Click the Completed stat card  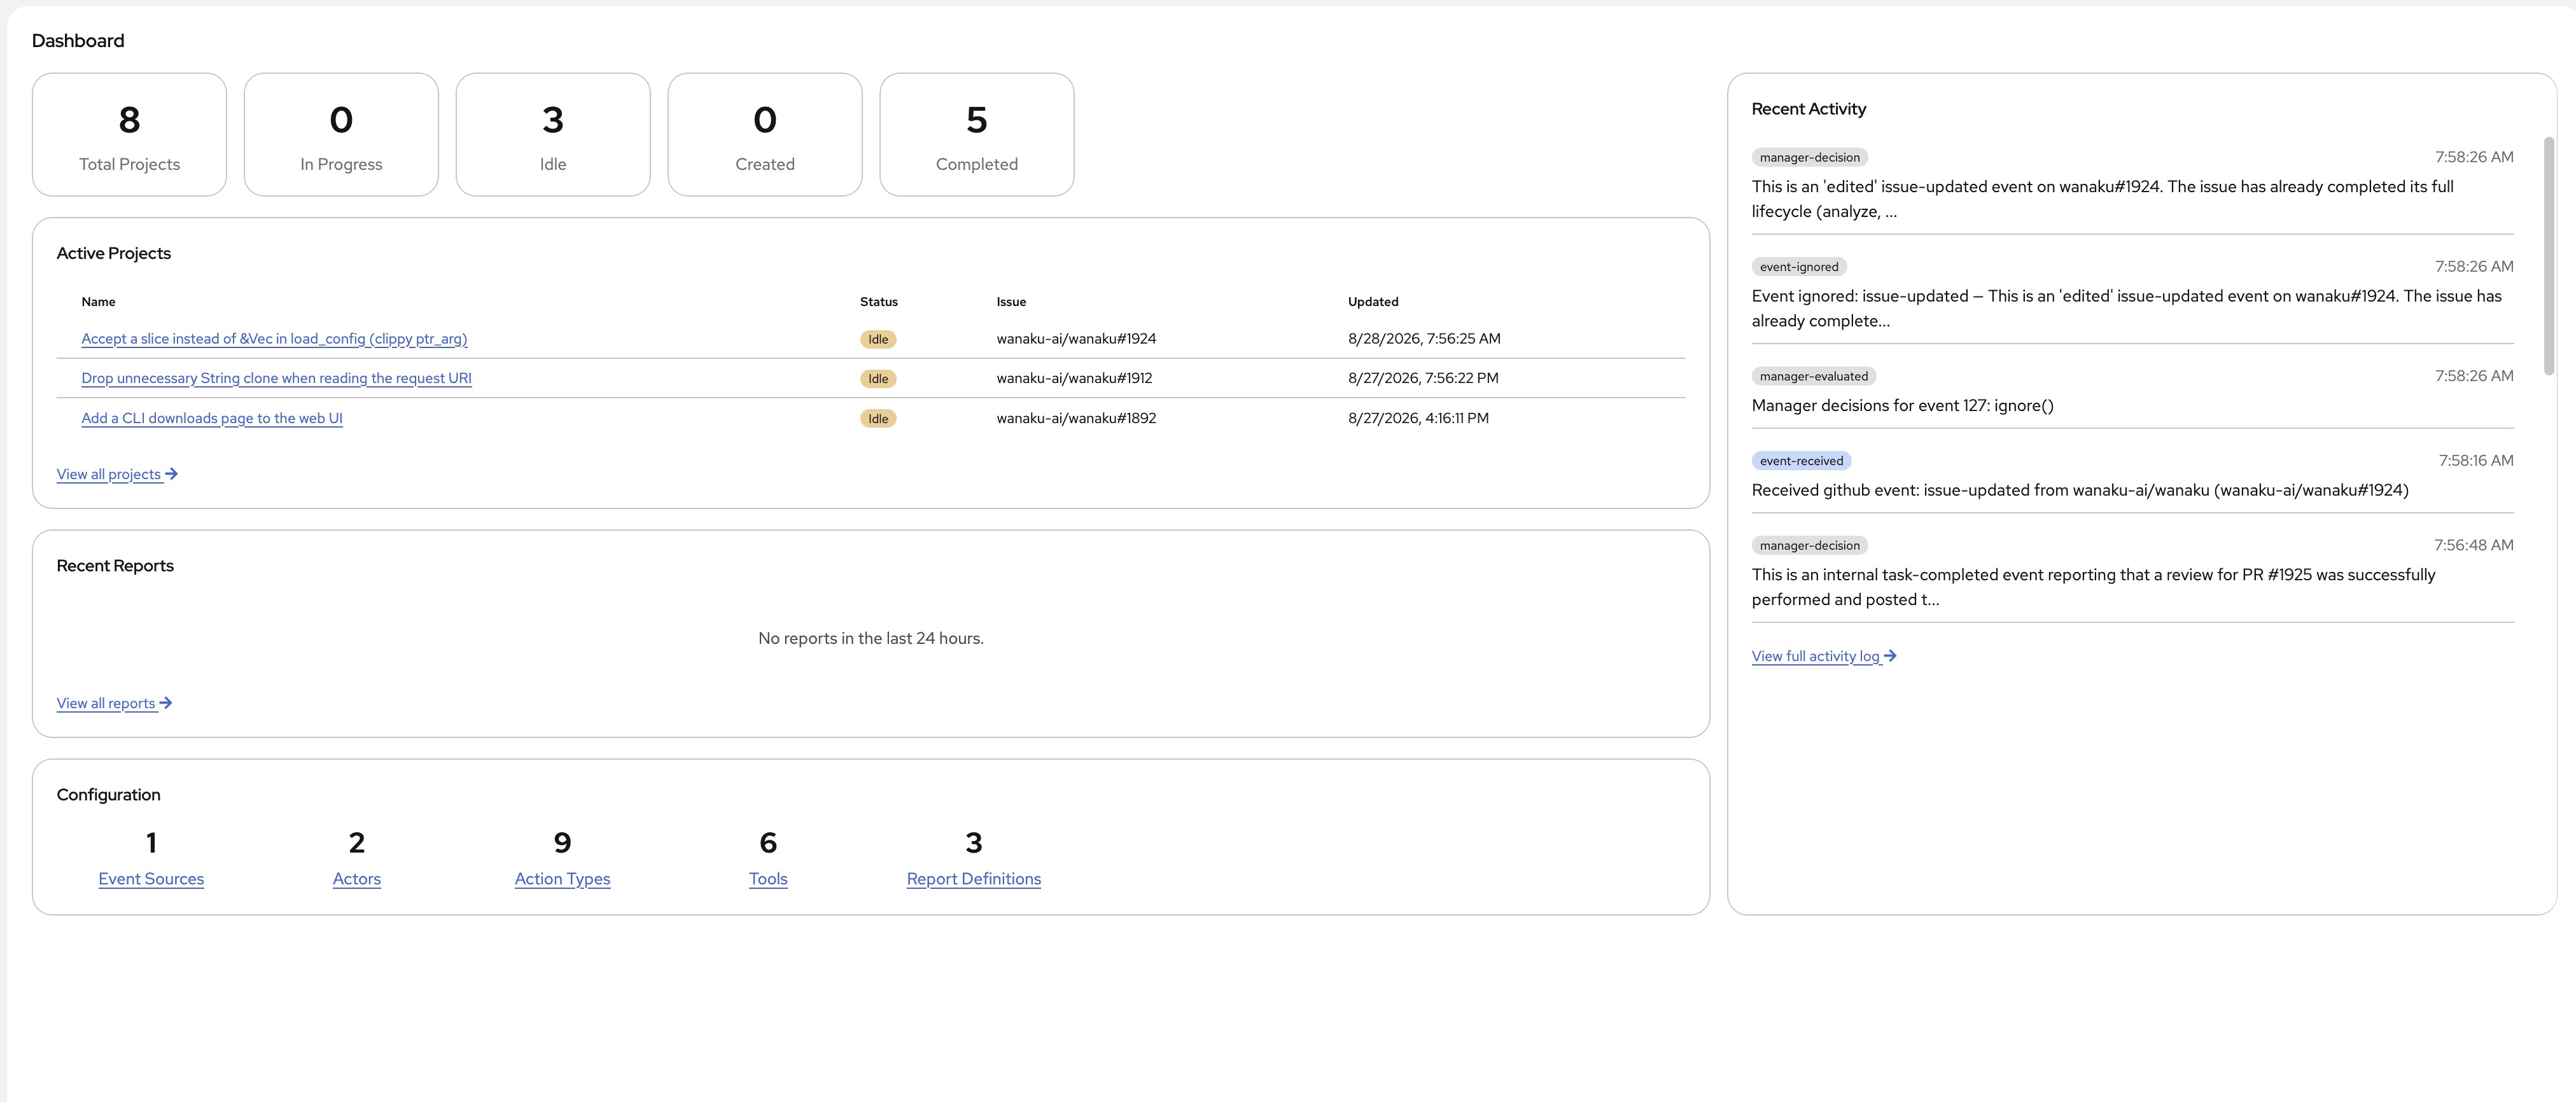pos(977,134)
